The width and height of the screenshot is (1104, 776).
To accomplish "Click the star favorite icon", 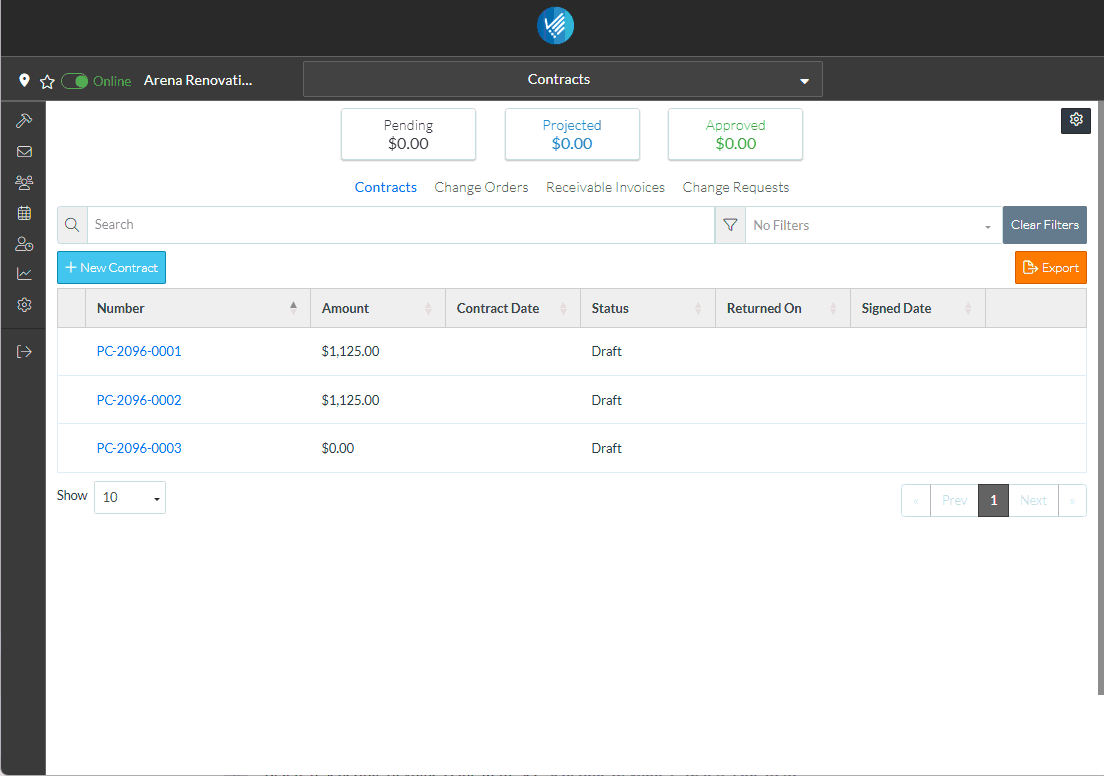I will (46, 81).
